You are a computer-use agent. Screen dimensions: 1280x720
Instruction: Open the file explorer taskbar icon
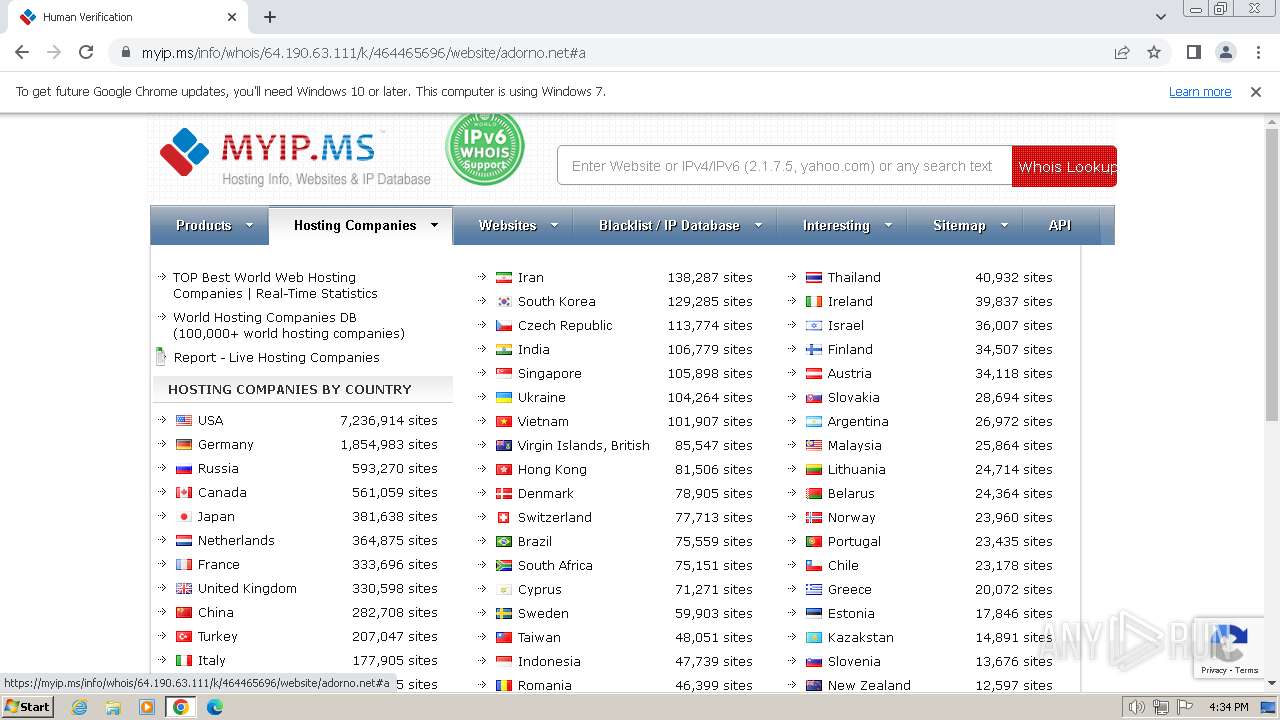[x=113, y=707]
